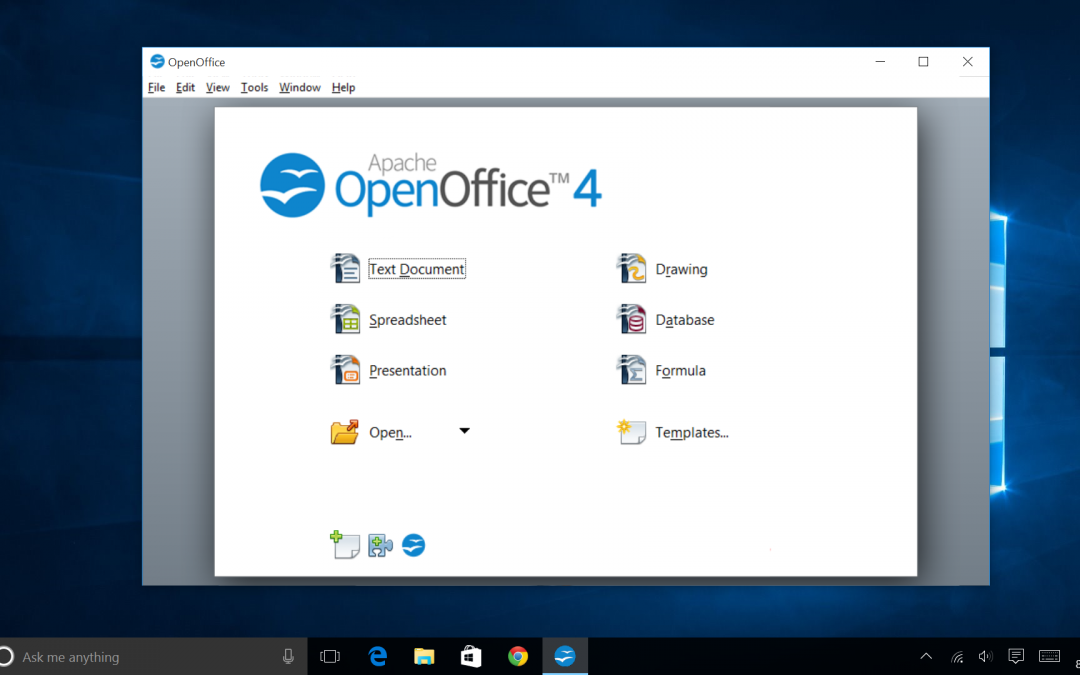Screen dimensions: 1080x675
Task: Open the File menu
Action: tap(156, 87)
